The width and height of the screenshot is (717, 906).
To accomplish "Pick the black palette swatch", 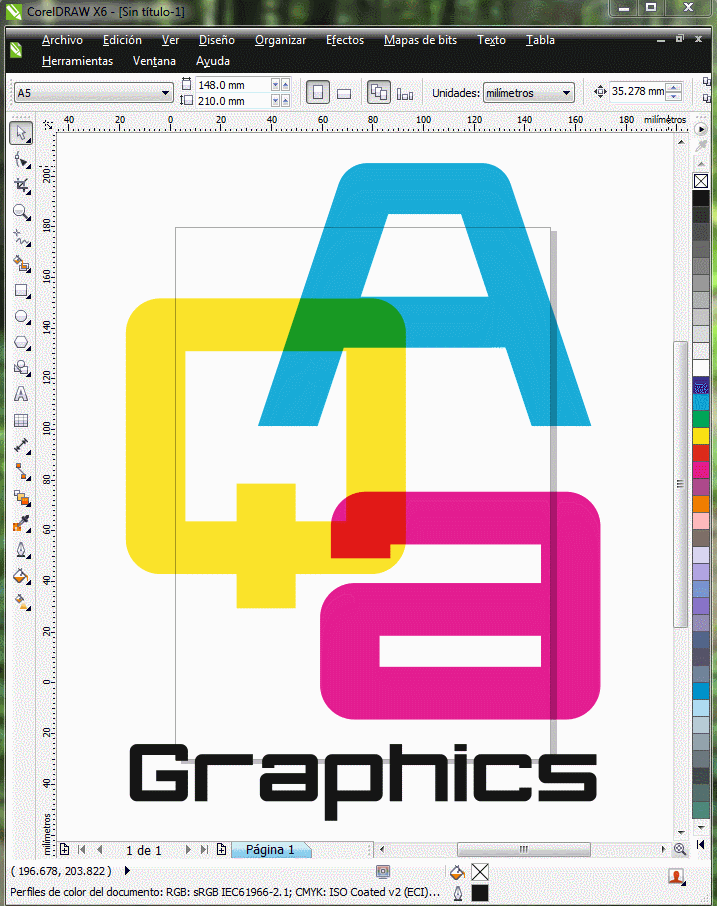I will 701,198.
